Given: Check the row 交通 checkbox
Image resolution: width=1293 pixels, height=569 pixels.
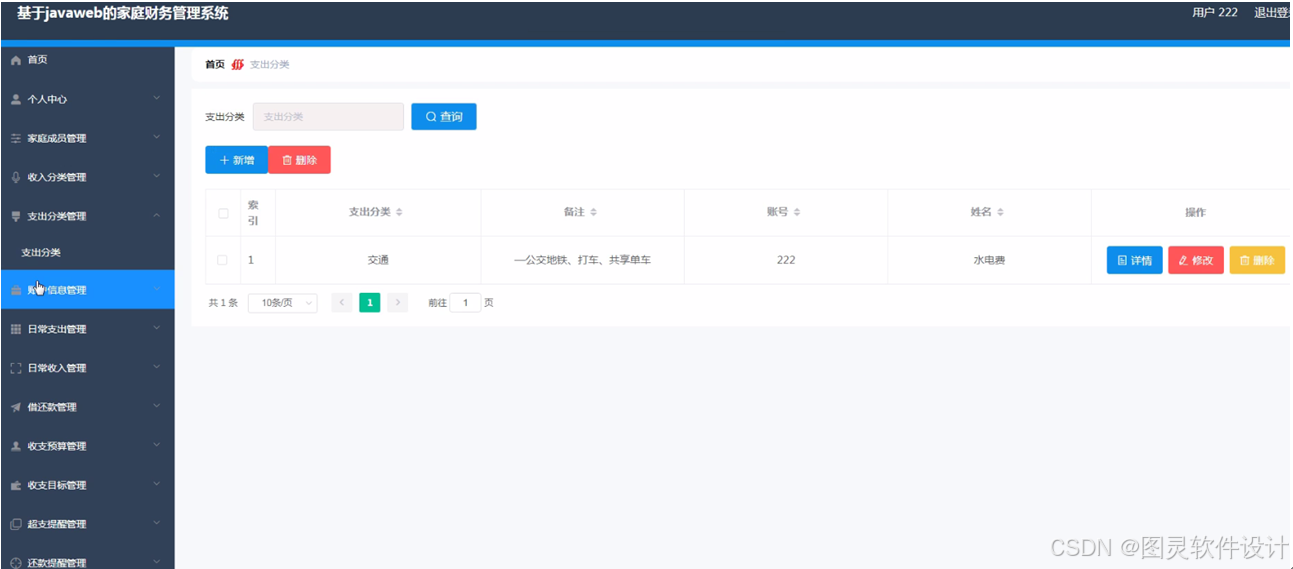Looking at the screenshot, I should 222,260.
